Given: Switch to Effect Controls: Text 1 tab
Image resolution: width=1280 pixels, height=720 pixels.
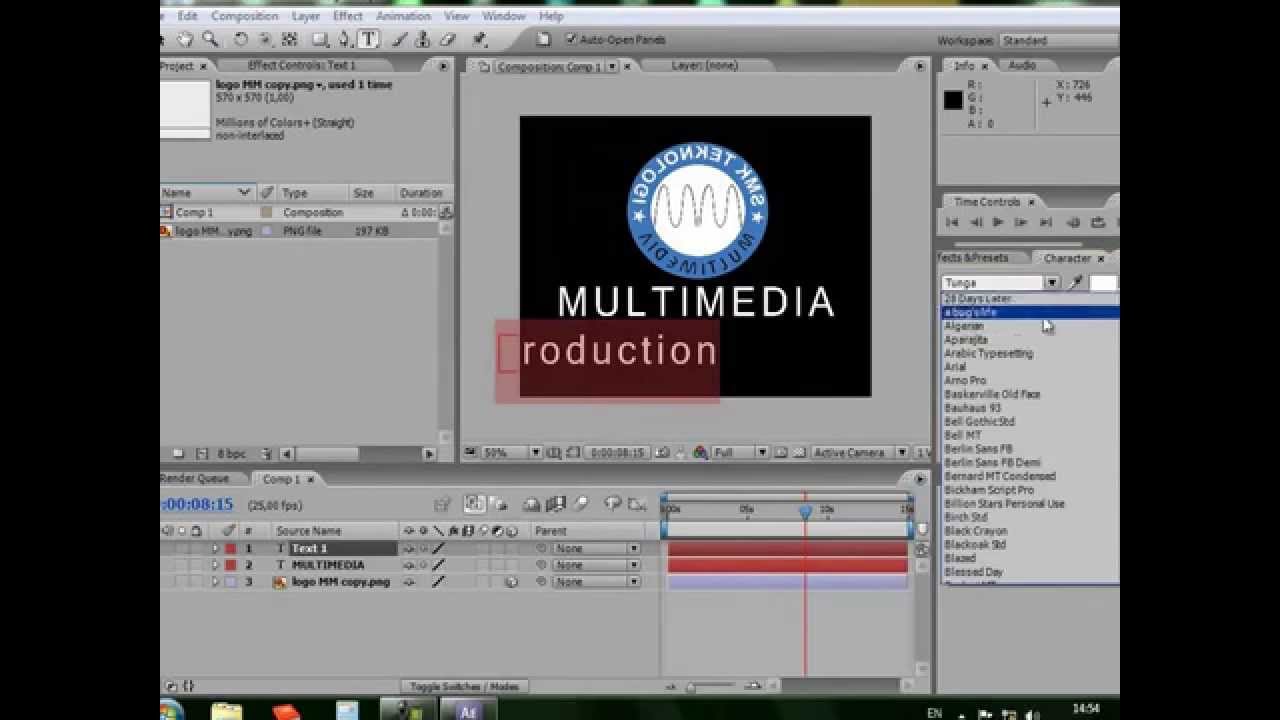Looking at the screenshot, I should [x=301, y=66].
